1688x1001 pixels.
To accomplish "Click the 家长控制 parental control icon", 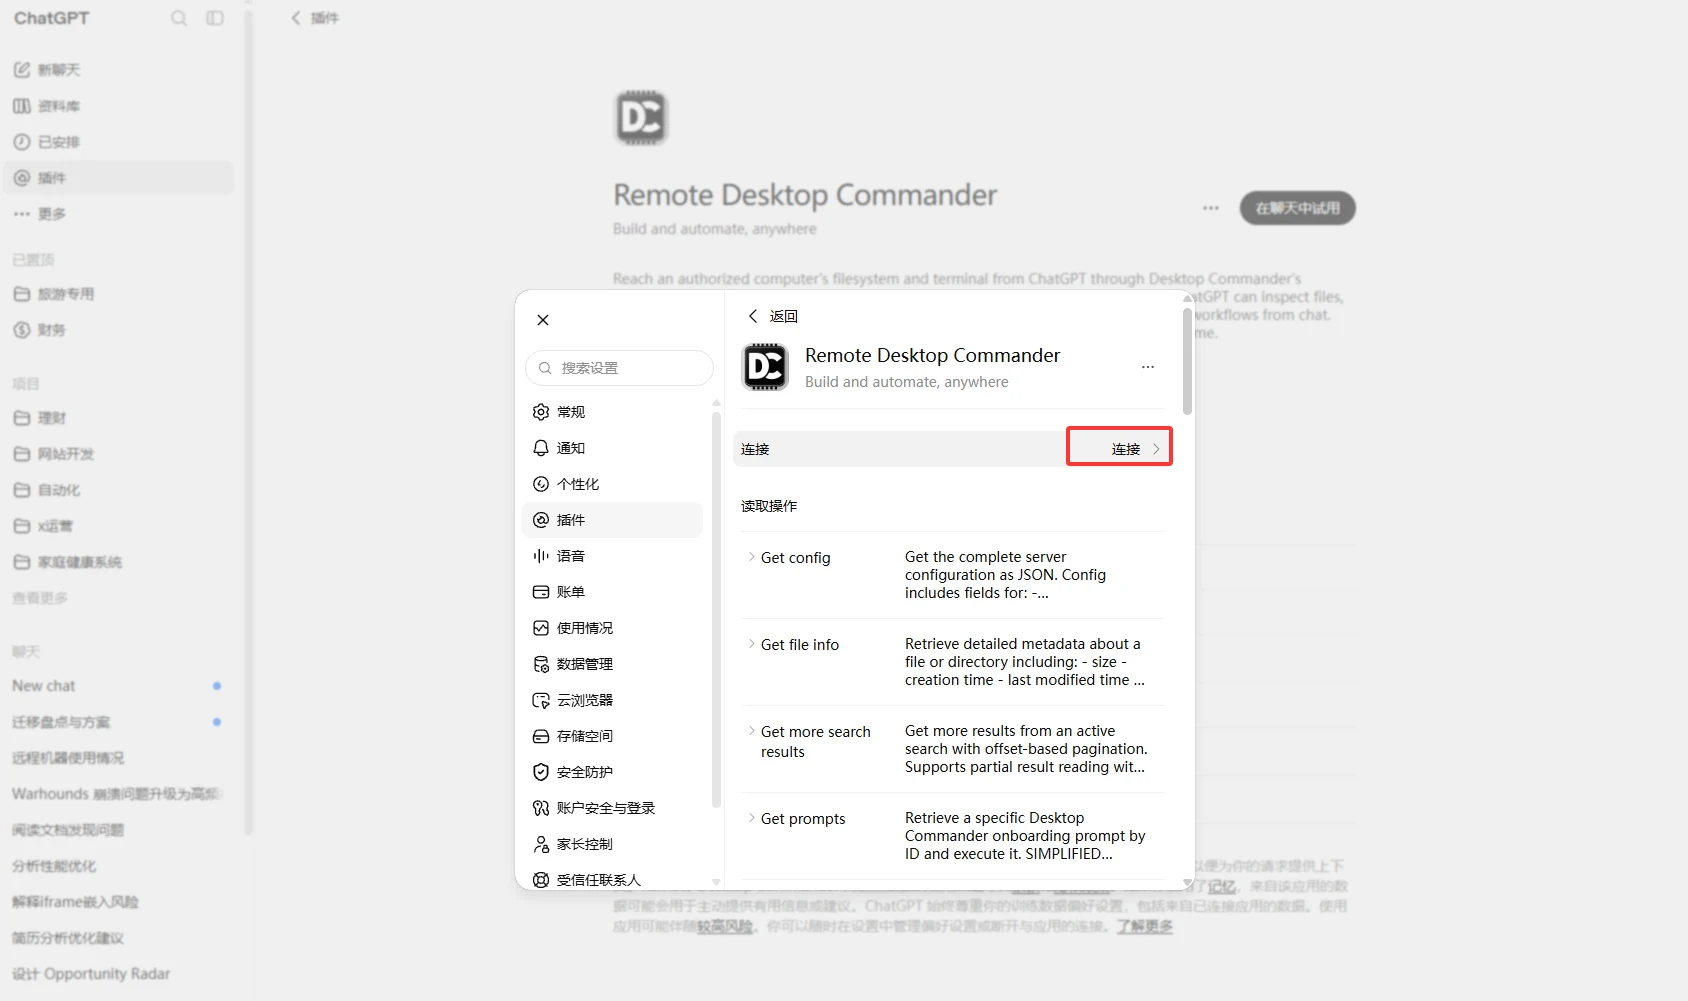I will click(541, 844).
